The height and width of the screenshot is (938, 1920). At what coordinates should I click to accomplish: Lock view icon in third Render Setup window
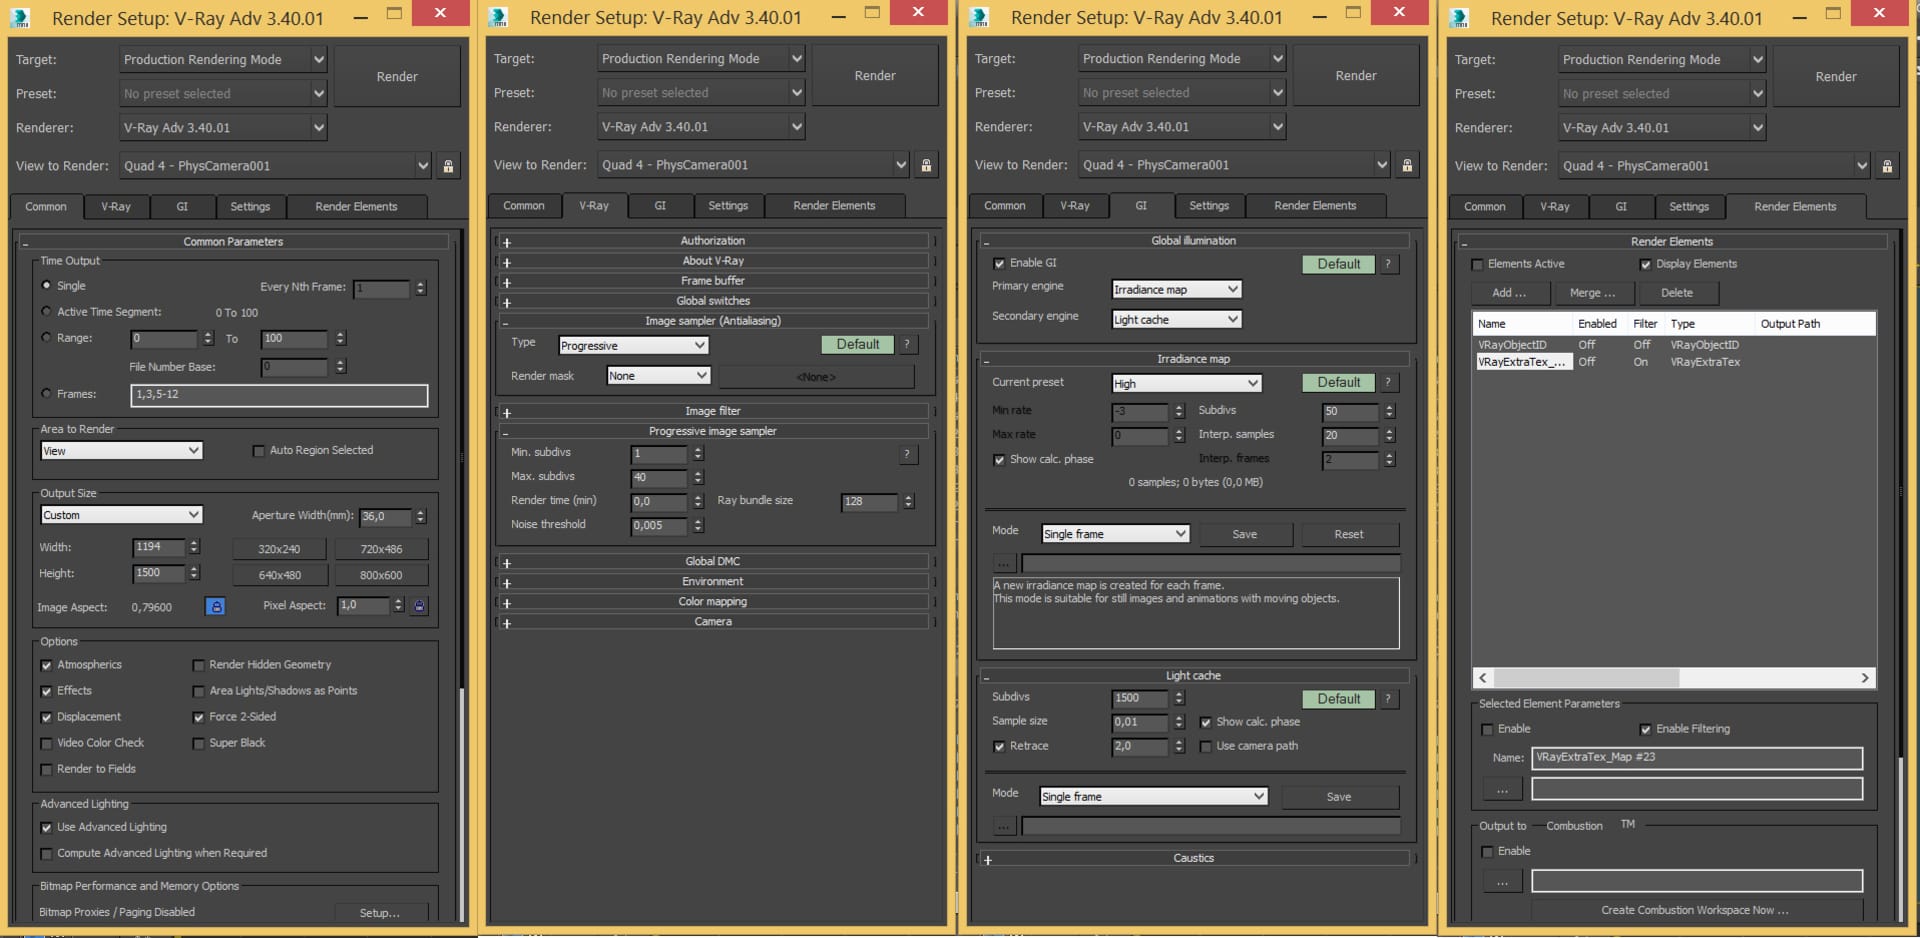coord(1407,165)
